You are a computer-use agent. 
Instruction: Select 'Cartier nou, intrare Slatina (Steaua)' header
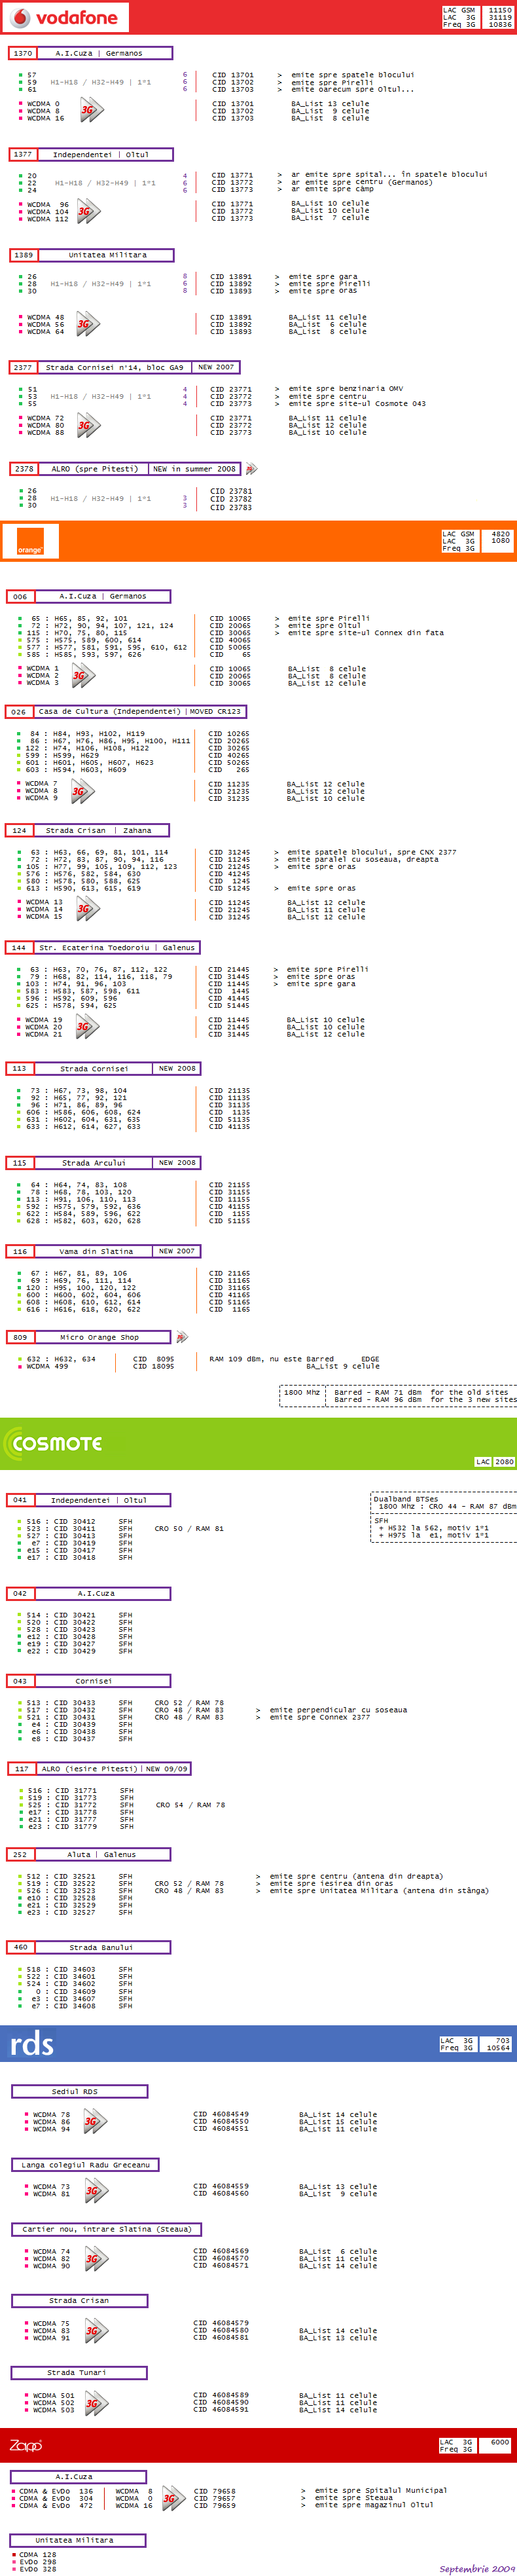[106, 2229]
